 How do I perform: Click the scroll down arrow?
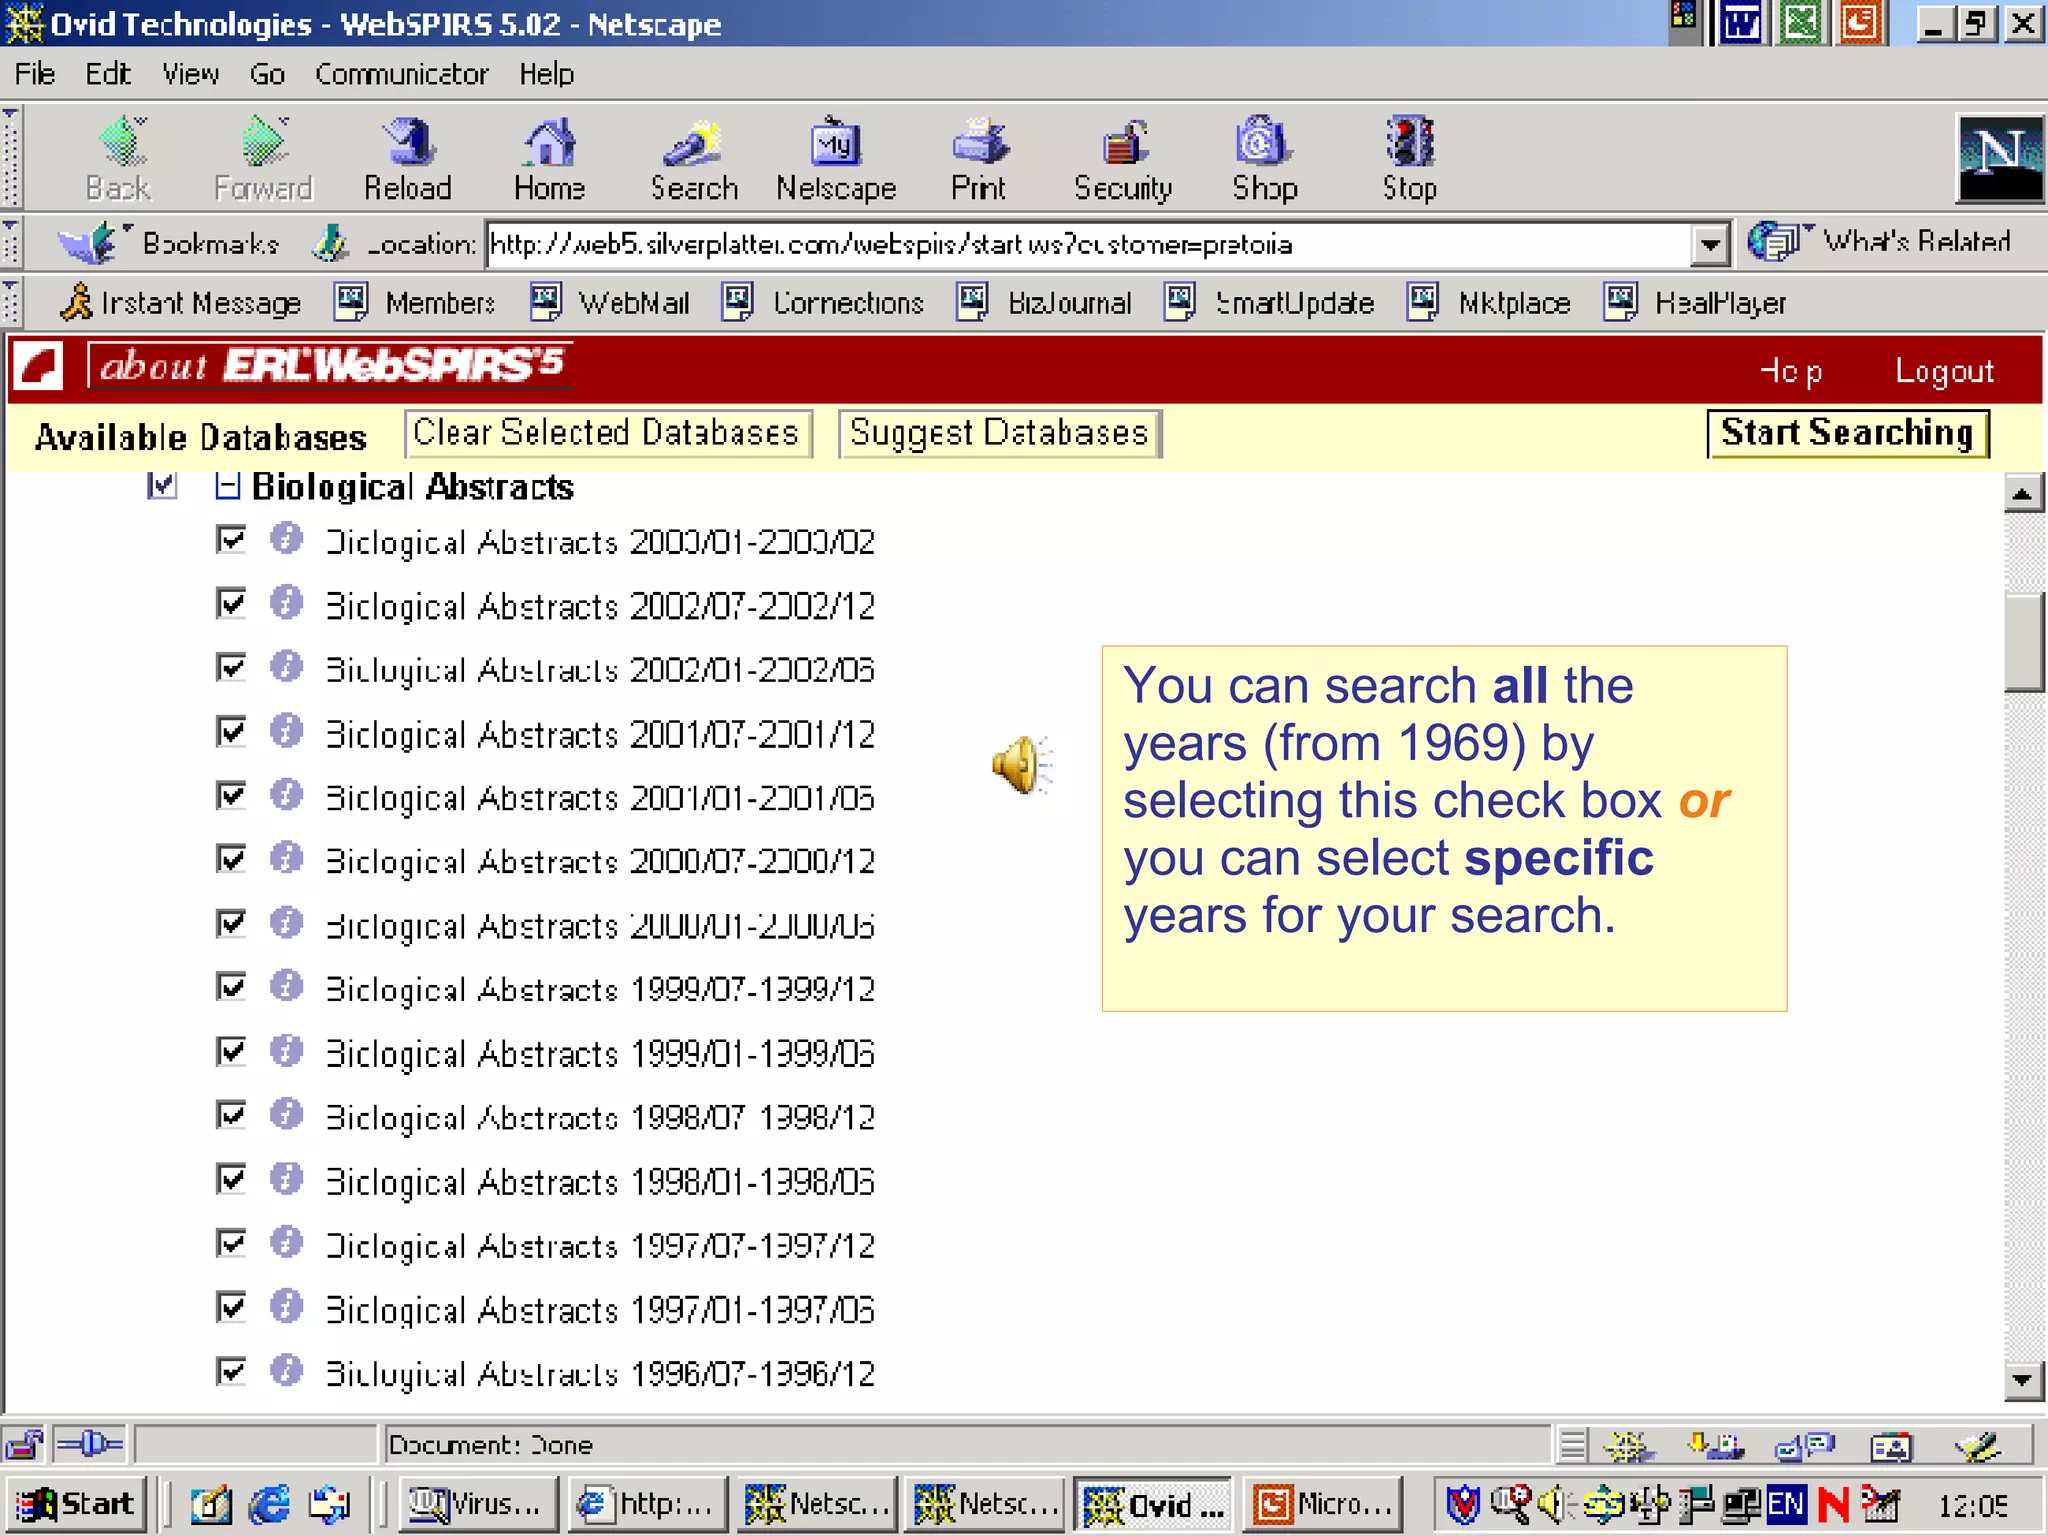pos(2023,1381)
